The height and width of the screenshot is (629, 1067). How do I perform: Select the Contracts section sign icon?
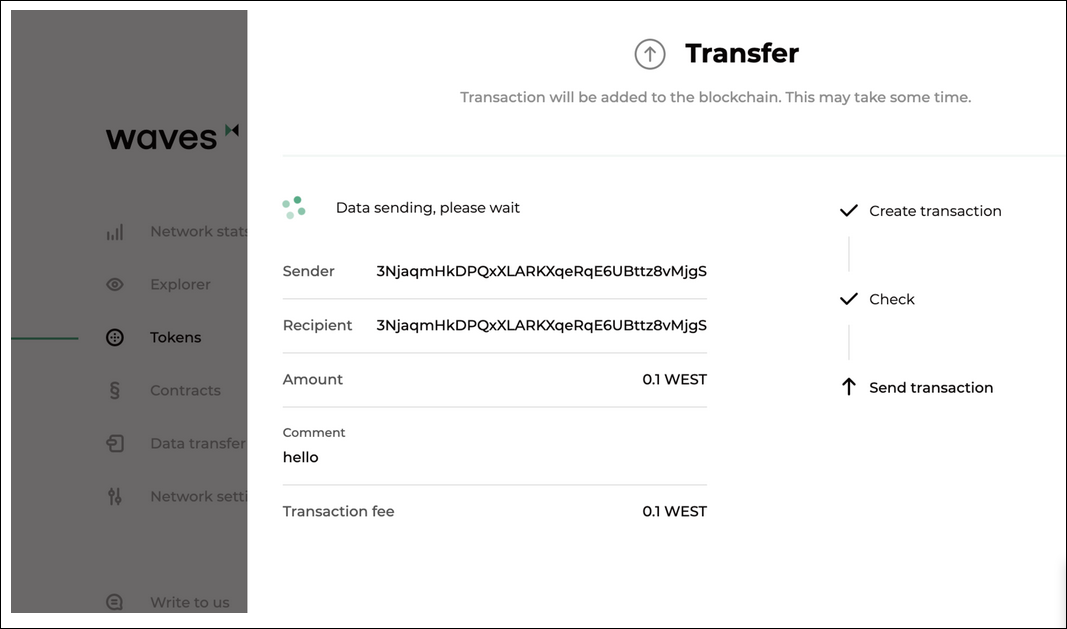pos(115,390)
